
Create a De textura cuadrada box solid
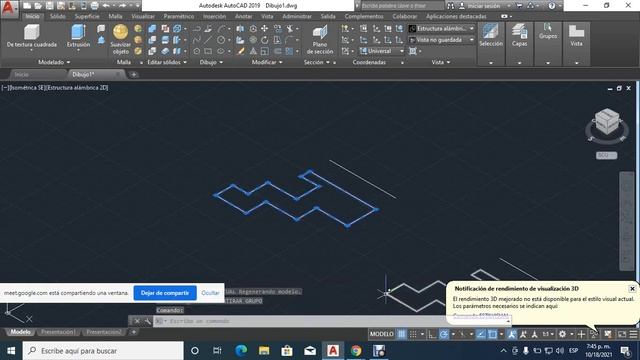click(31, 36)
